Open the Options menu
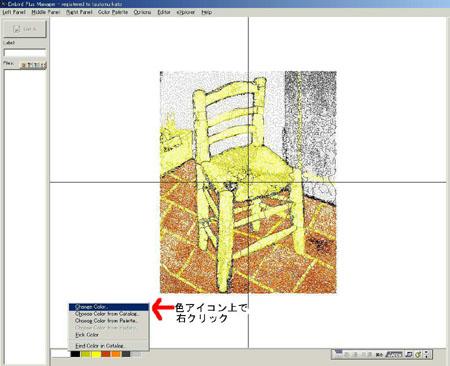The width and height of the screenshot is (450, 366). (x=142, y=12)
